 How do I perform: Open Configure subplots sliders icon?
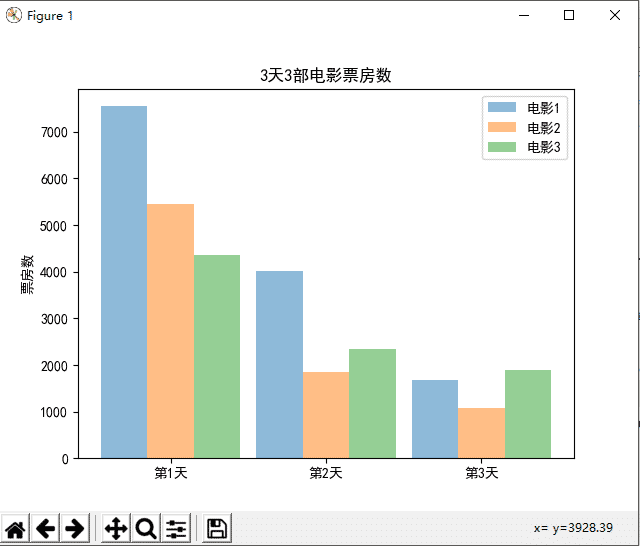tap(176, 528)
